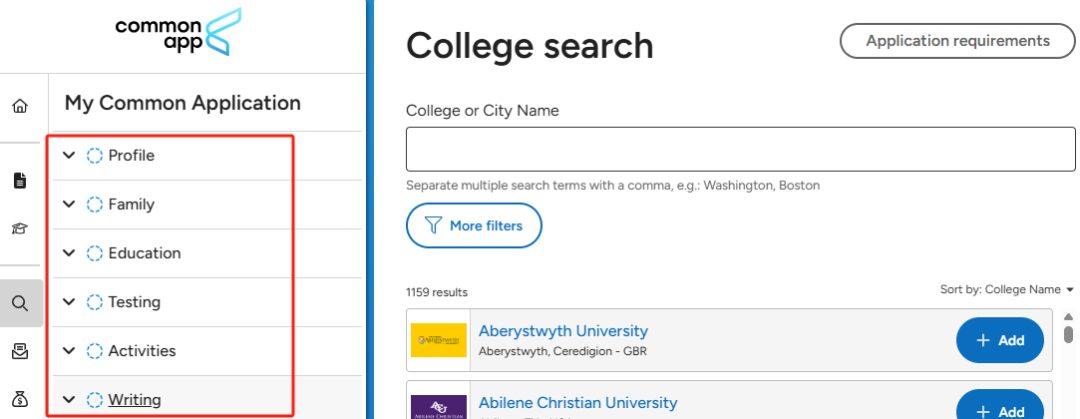The image size is (1080, 419).
Task: Open the Sort by College Name dropdown
Action: 1006,290
